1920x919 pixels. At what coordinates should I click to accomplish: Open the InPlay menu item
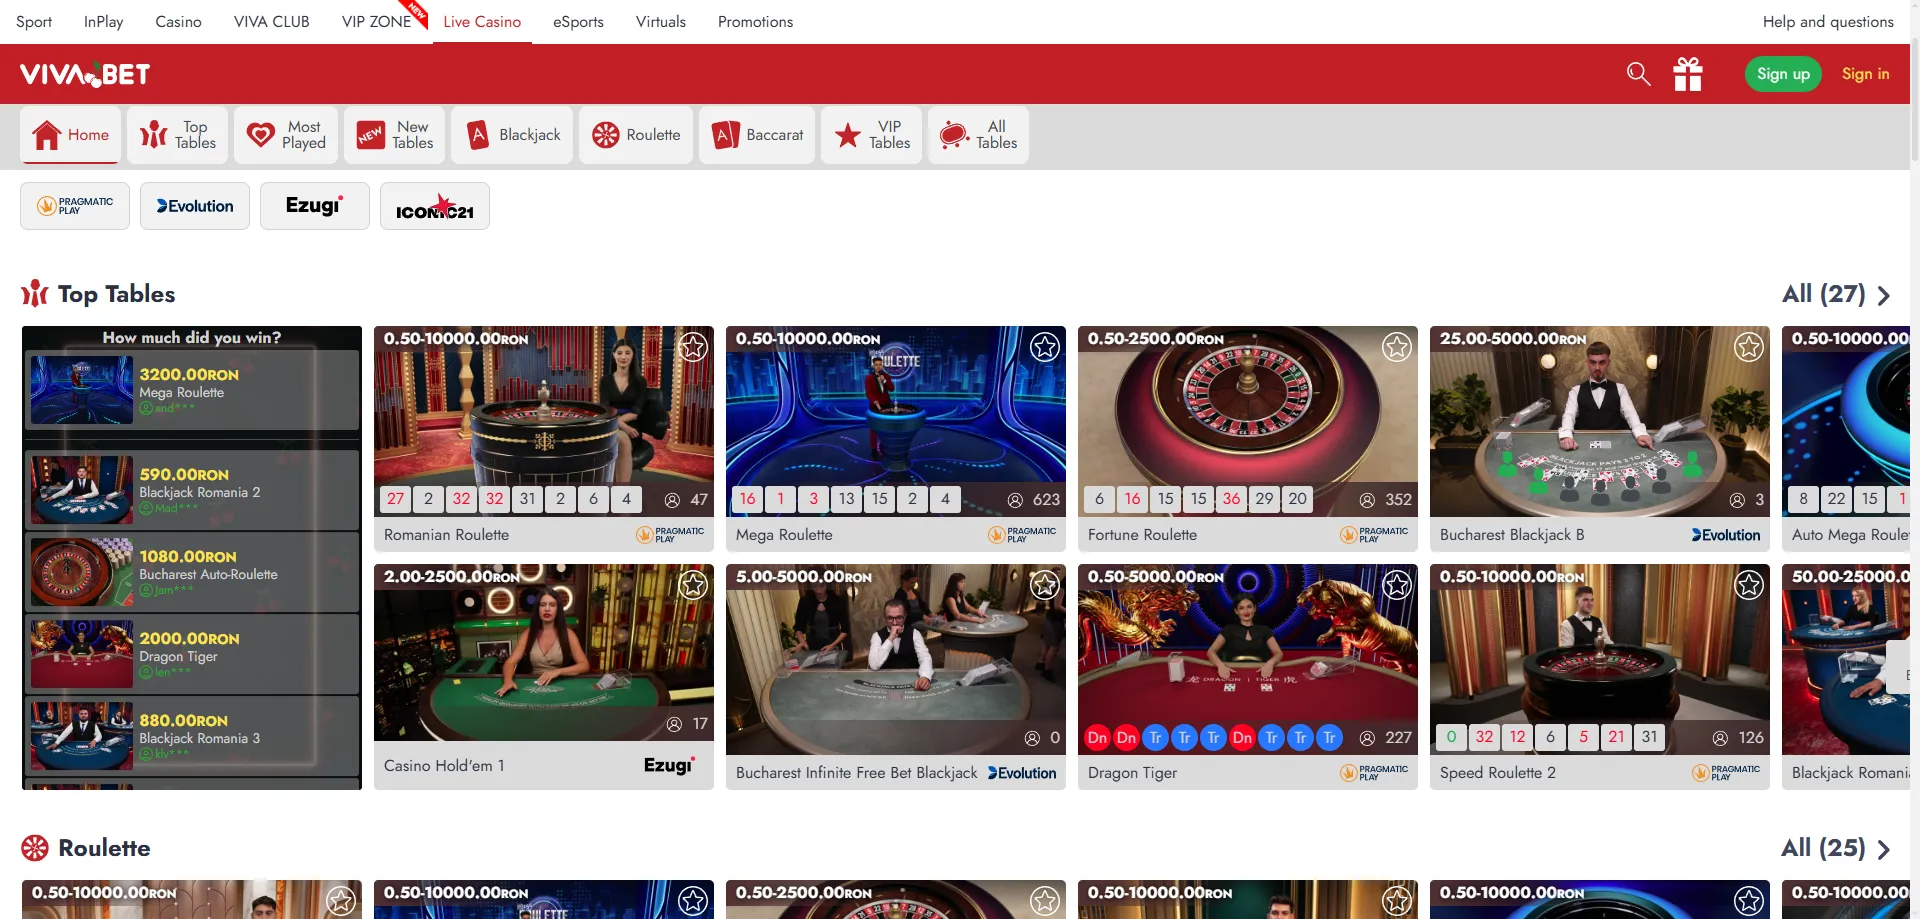click(x=103, y=22)
